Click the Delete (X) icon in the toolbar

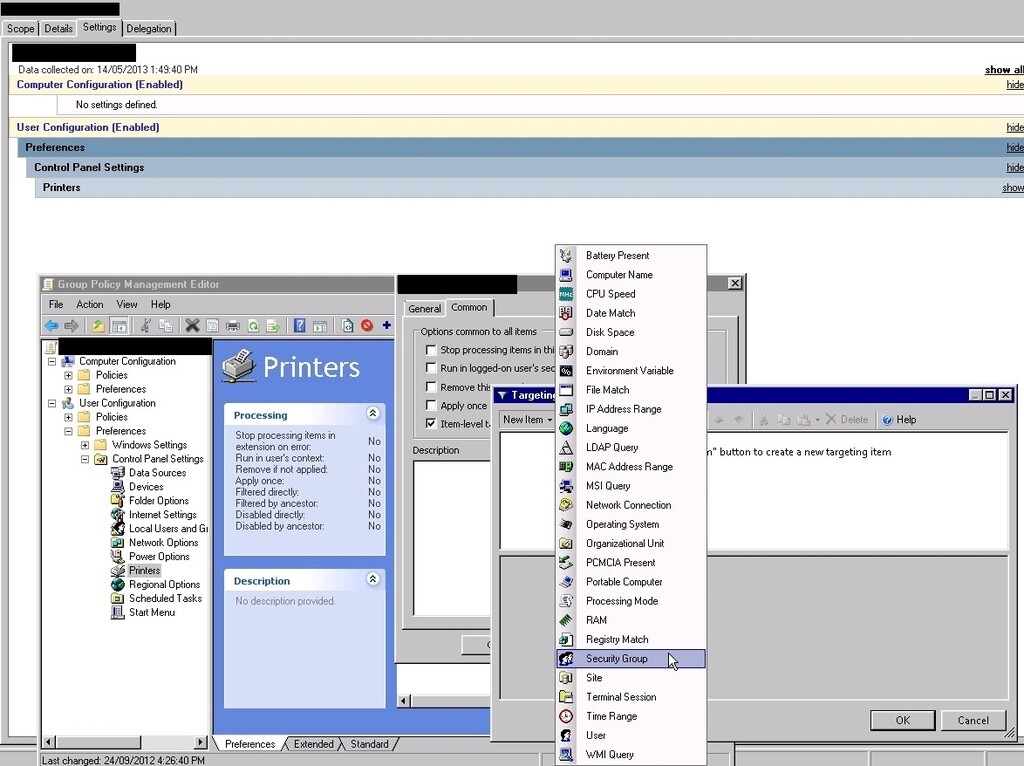193,324
